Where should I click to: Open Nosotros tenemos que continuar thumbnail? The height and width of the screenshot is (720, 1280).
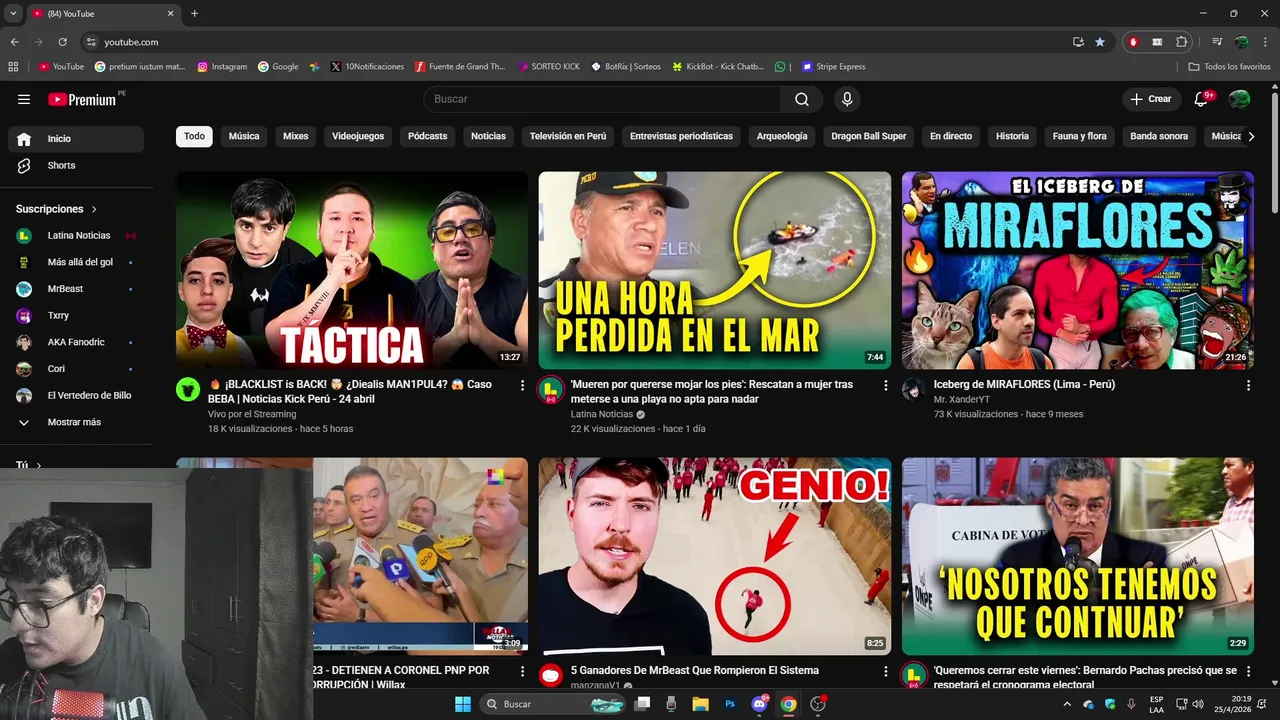pos(1078,556)
